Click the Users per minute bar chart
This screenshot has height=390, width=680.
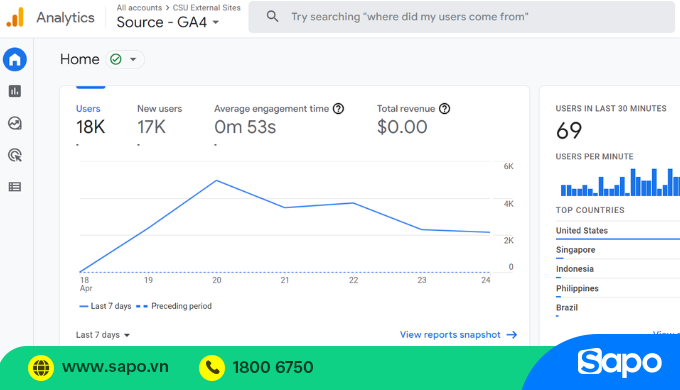pos(620,182)
